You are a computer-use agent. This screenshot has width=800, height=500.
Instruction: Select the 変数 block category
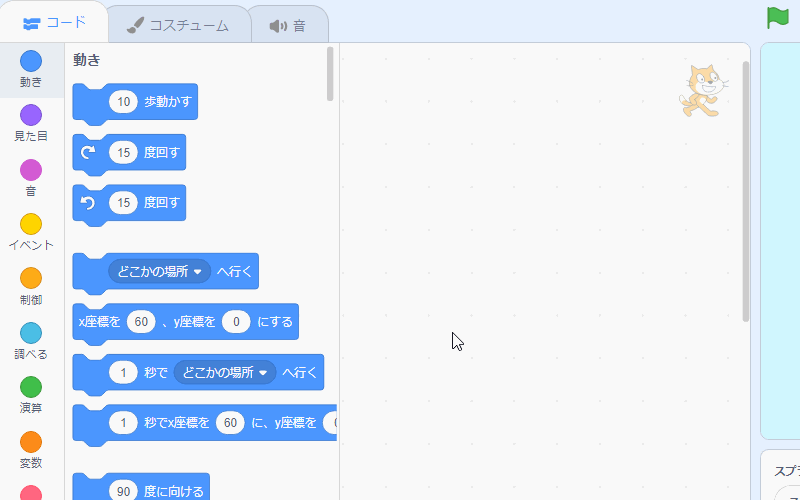click(31, 450)
